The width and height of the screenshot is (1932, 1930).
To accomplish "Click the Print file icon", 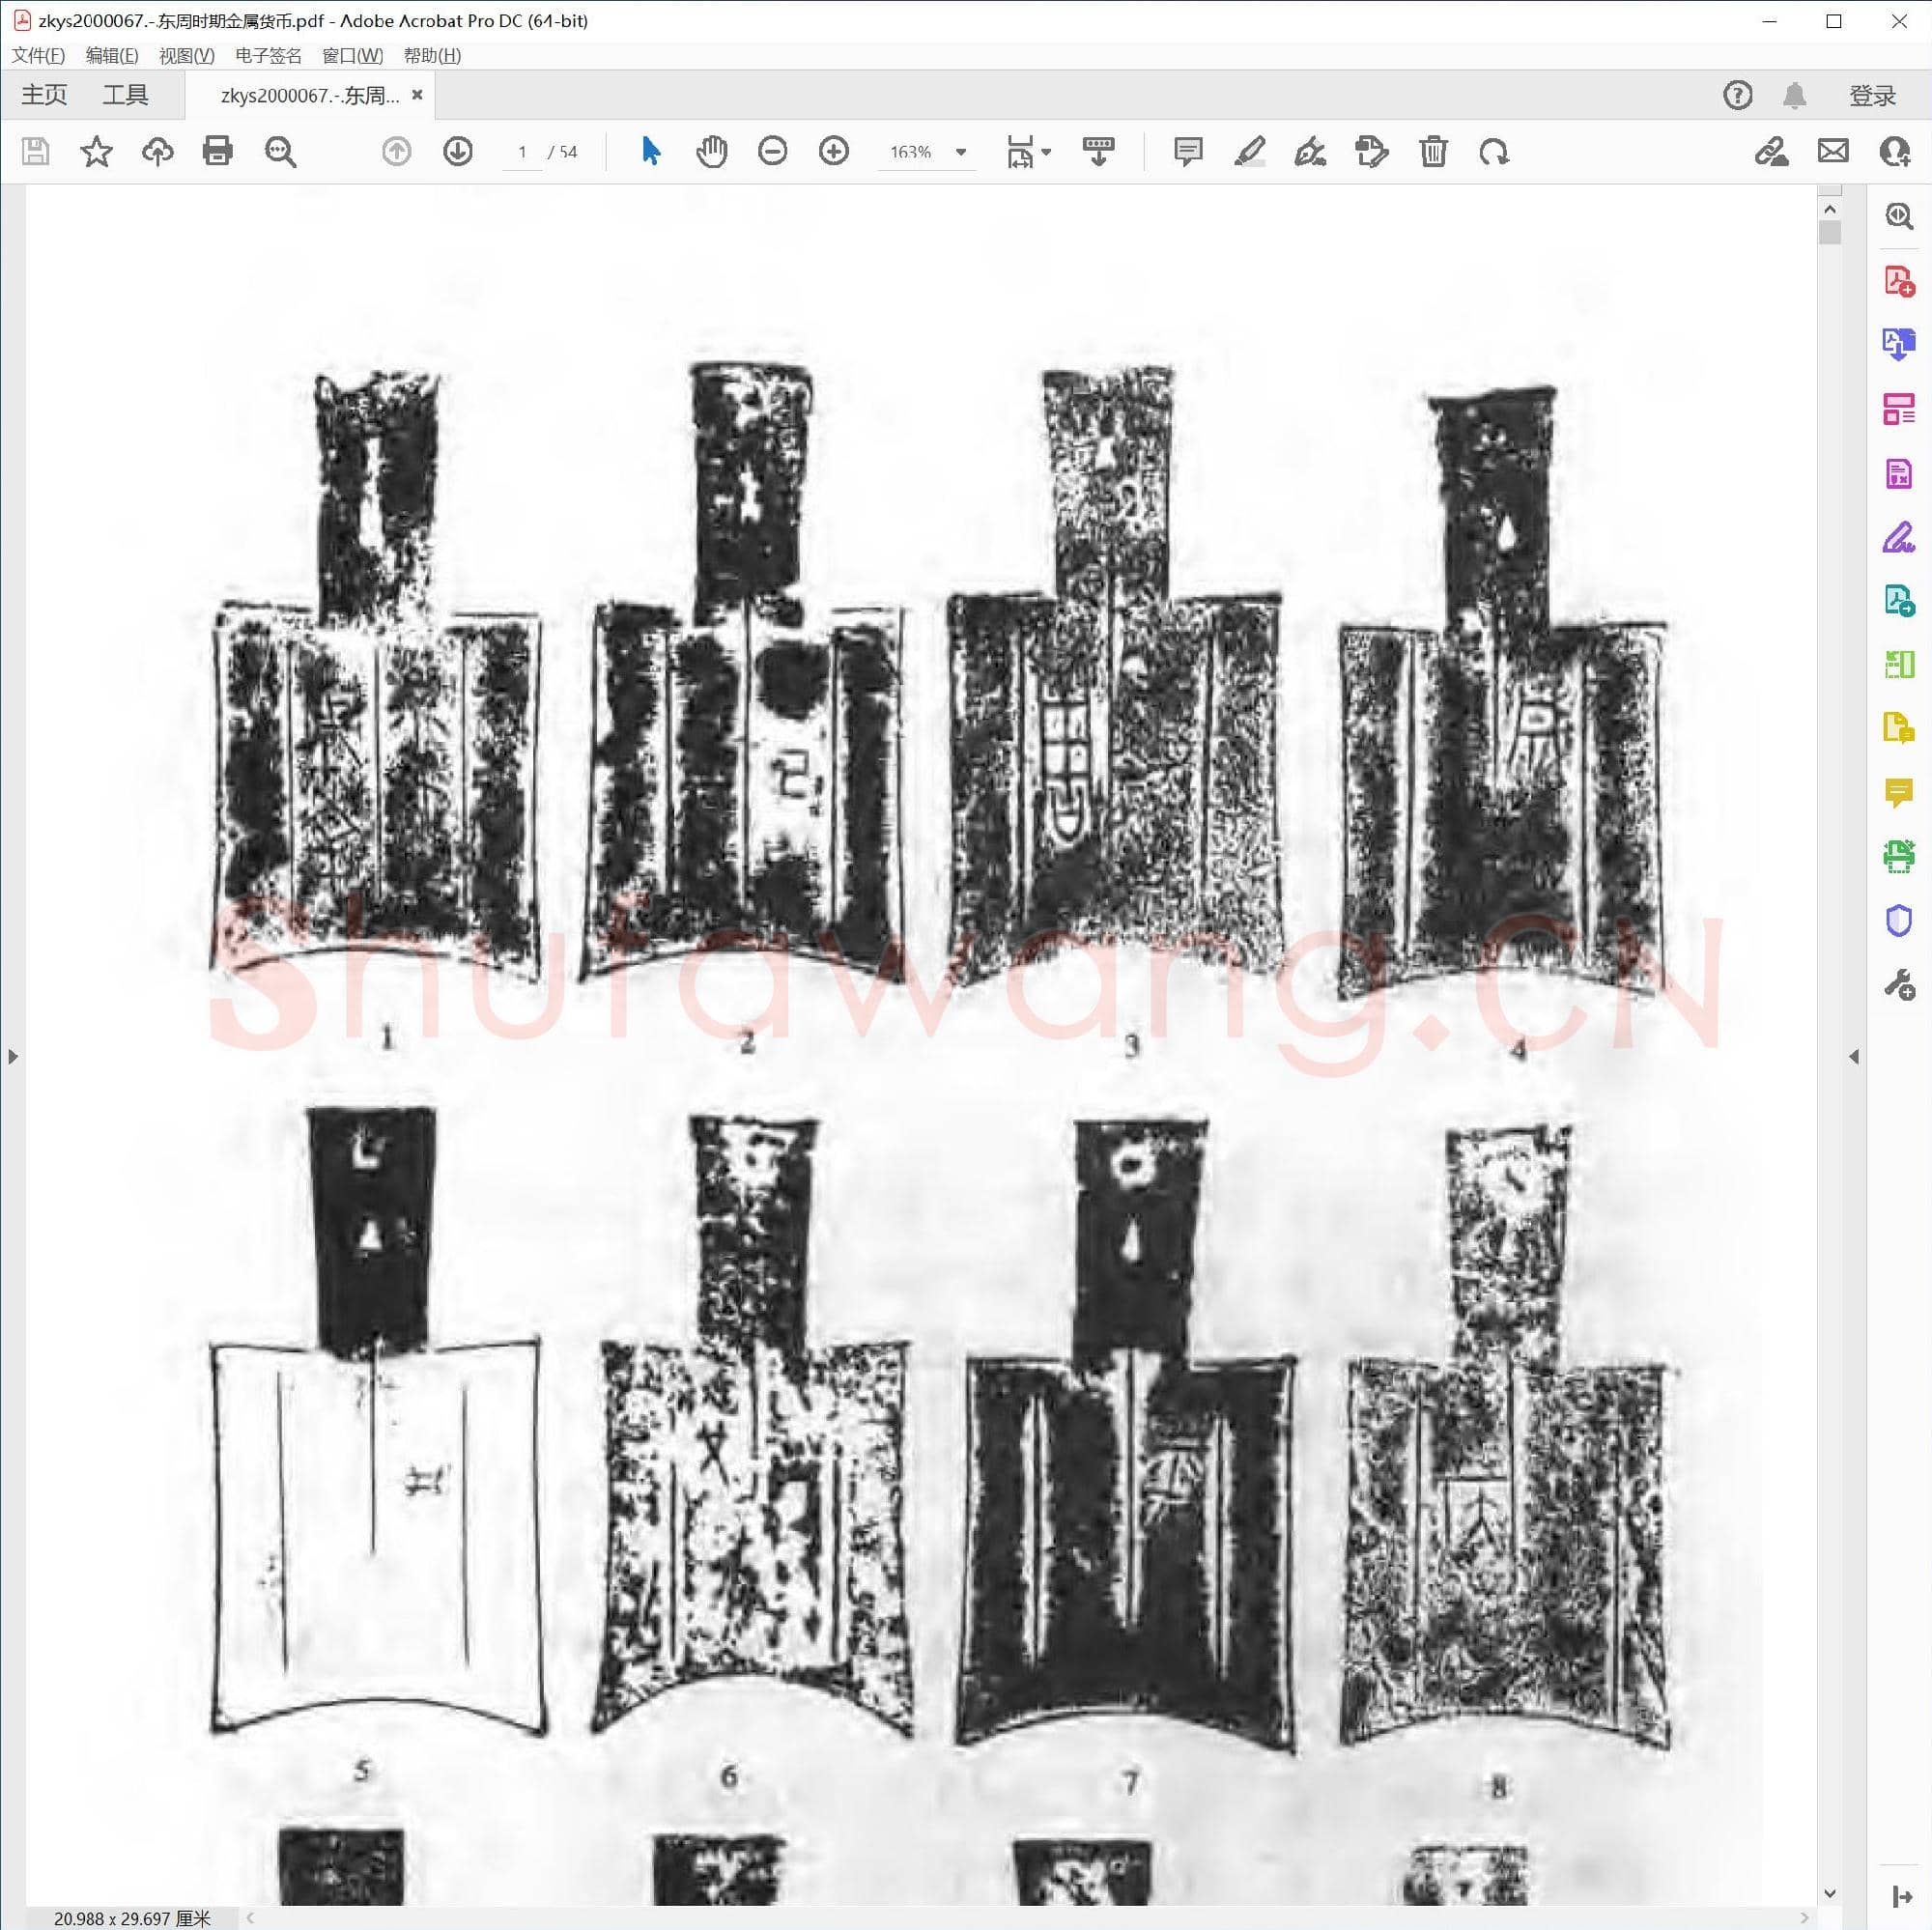I will [217, 152].
